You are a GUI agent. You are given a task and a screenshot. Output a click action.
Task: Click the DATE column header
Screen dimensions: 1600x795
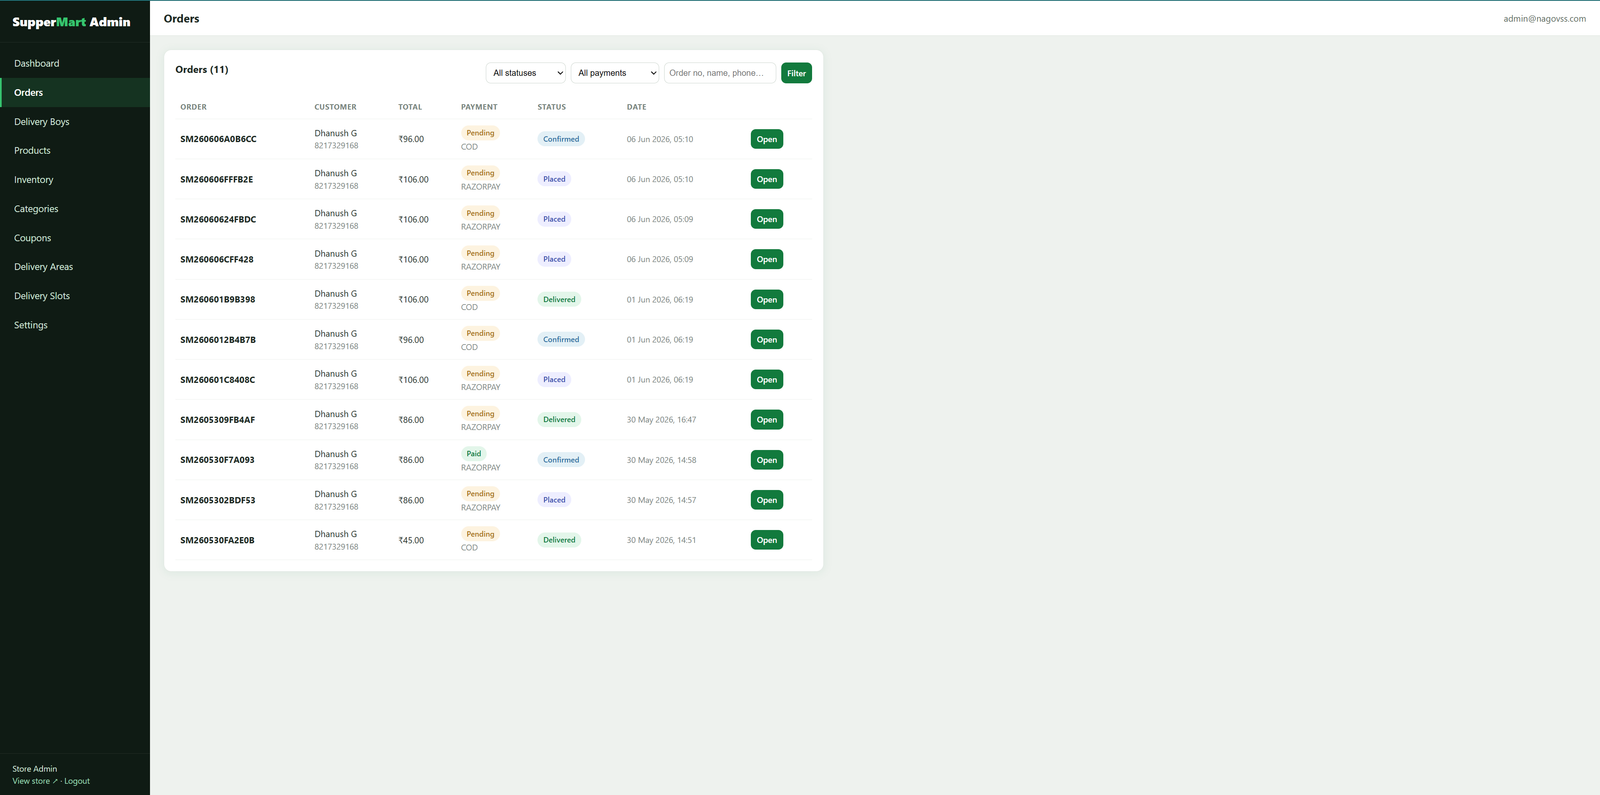tap(636, 107)
